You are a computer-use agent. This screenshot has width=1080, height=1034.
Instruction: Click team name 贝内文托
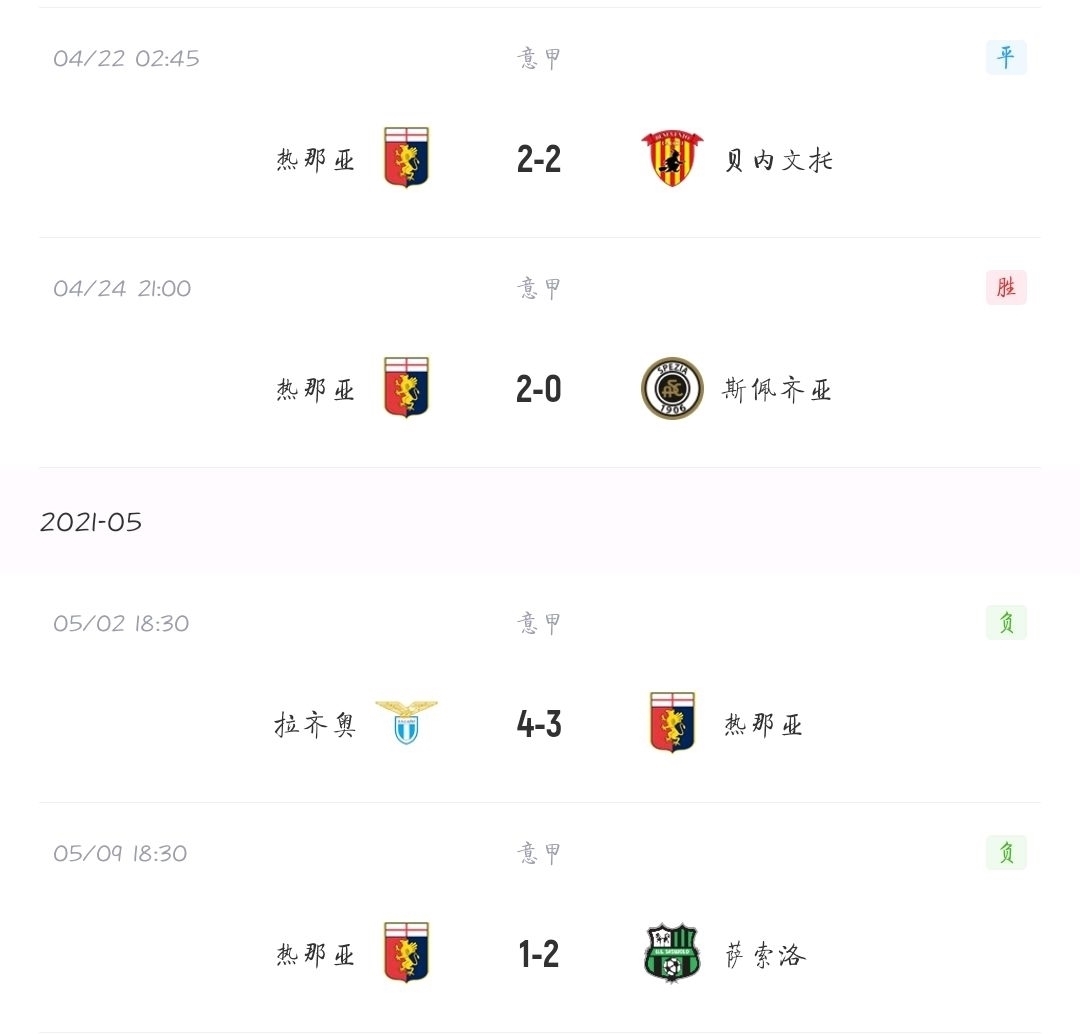[x=779, y=160]
